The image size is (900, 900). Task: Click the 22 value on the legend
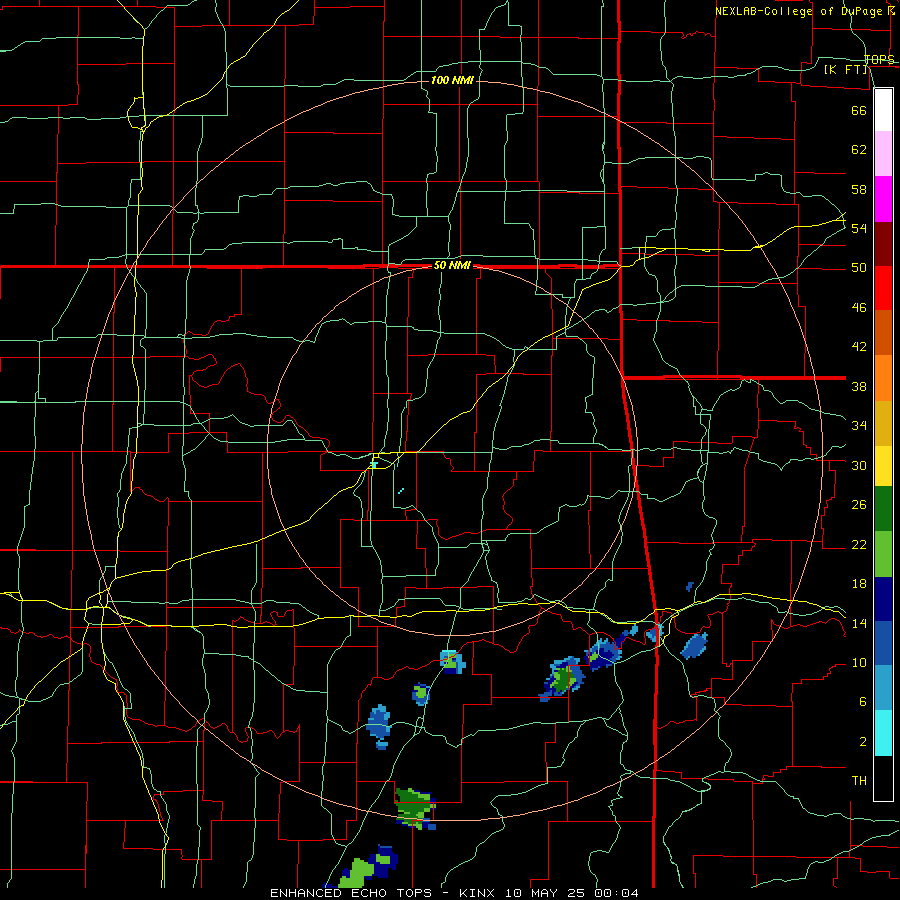pyautogui.click(x=859, y=544)
